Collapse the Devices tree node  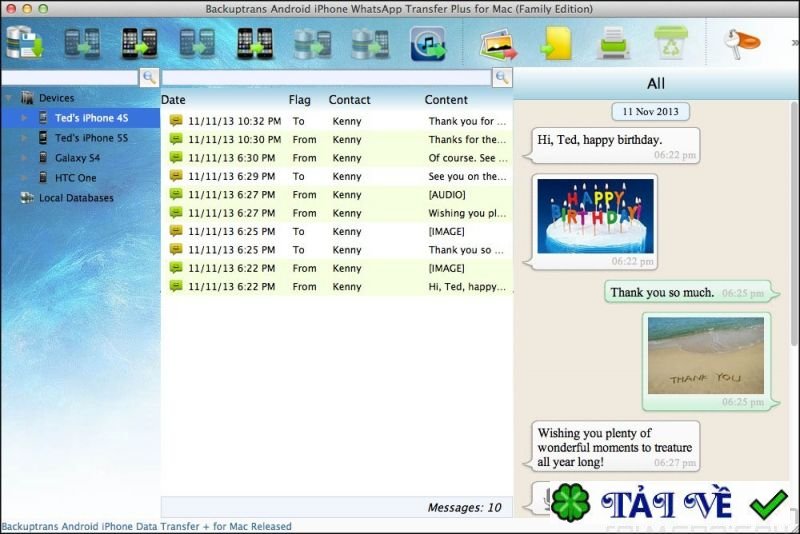click(x=9, y=98)
